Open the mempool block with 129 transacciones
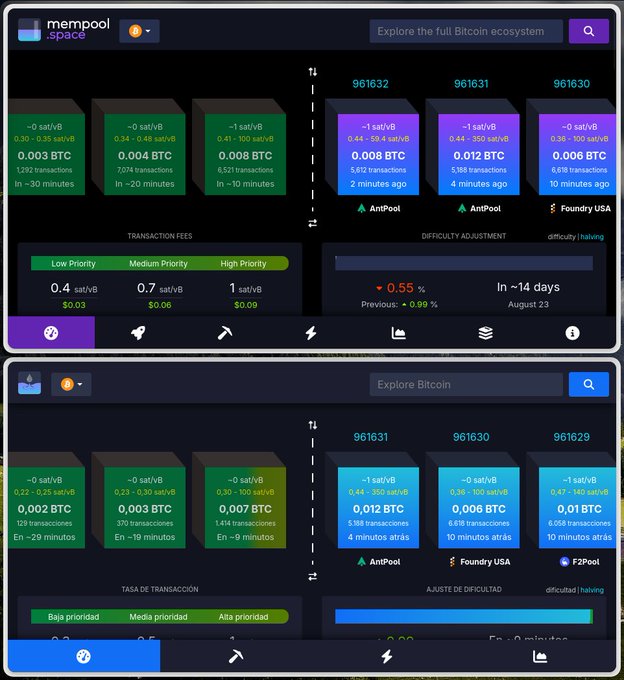 pos(46,508)
